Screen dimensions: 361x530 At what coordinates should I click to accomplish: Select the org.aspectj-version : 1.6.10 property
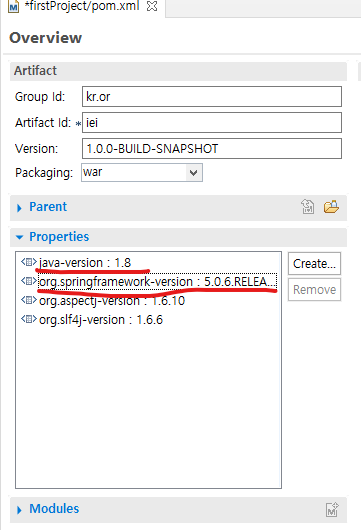(x=112, y=300)
